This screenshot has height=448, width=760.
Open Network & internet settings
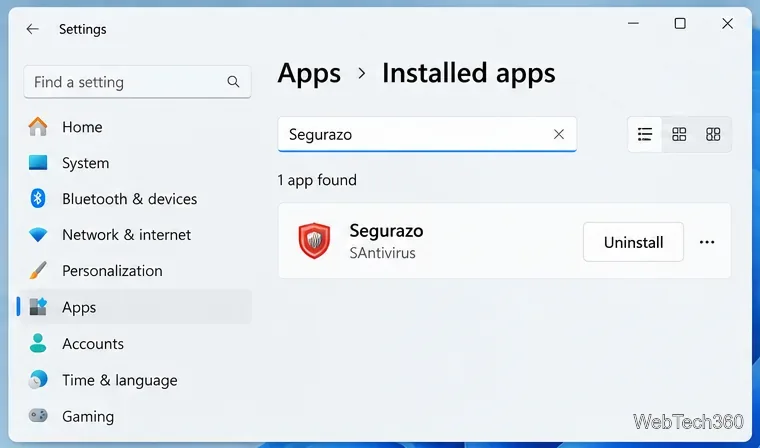(136, 235)
